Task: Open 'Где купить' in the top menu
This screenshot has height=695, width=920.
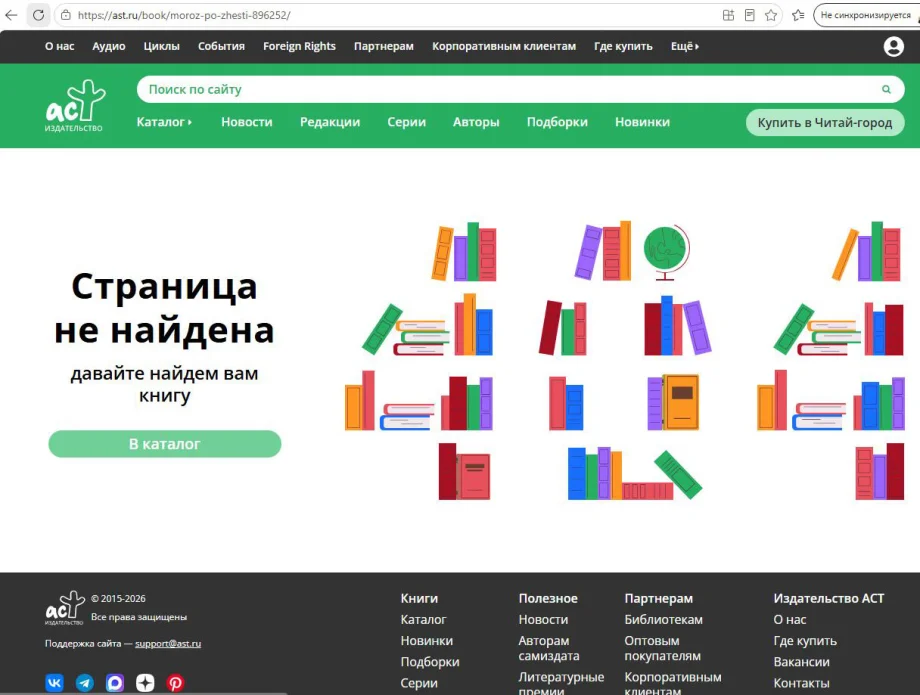Action: 623,46
